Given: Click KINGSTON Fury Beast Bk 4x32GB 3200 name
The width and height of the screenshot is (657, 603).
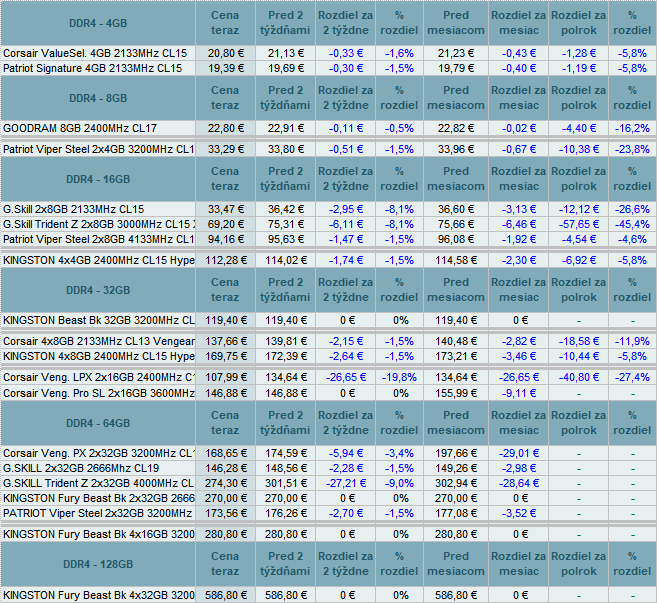Looking at the screenshot, I should [98, 595].
